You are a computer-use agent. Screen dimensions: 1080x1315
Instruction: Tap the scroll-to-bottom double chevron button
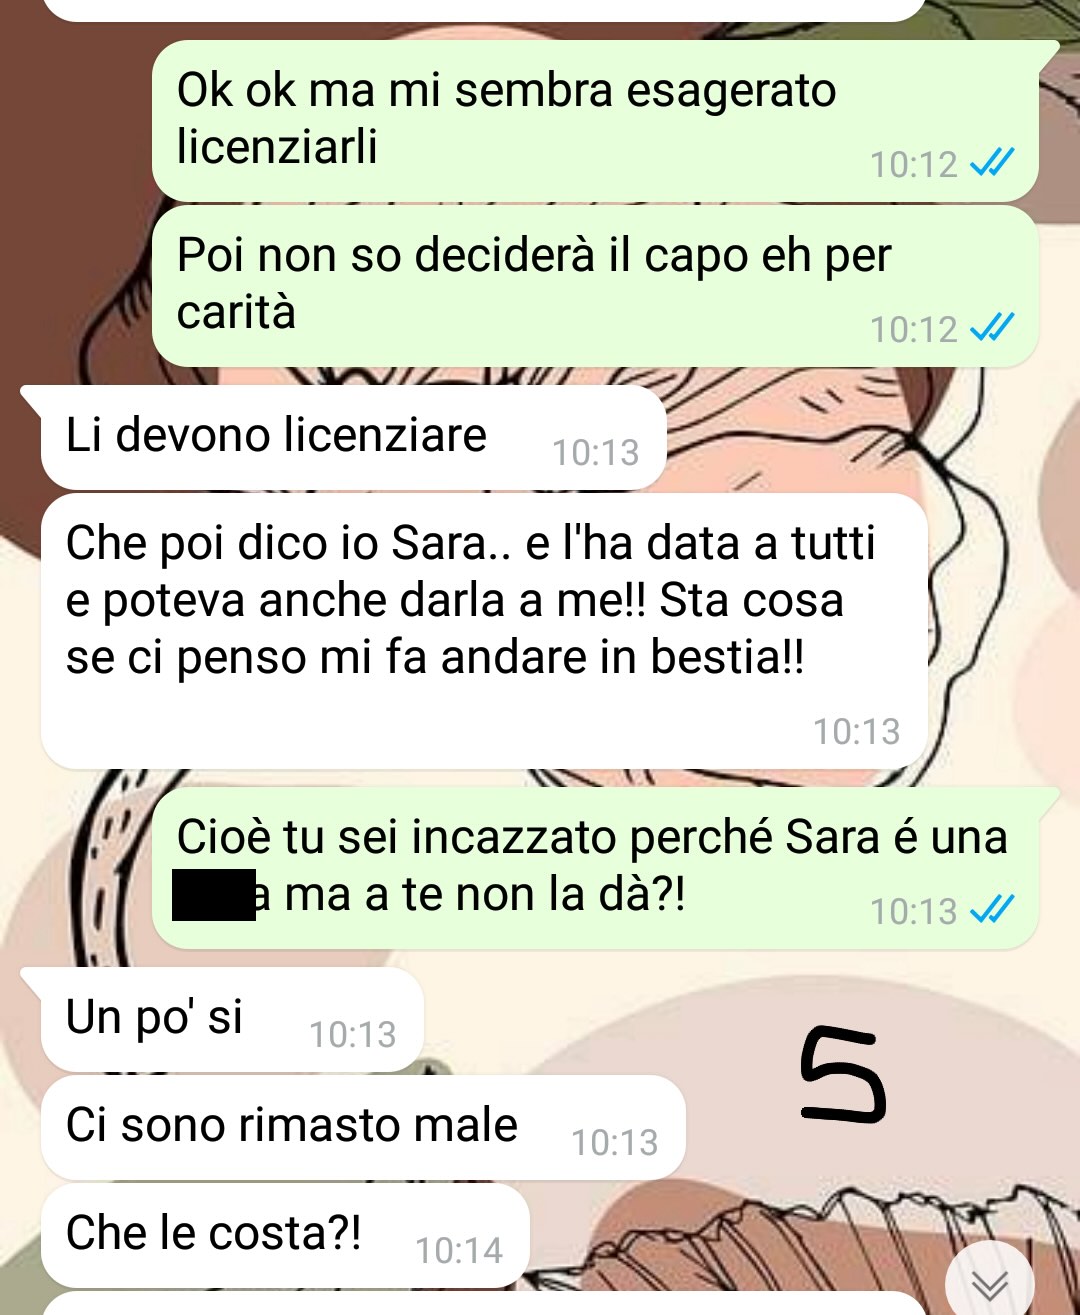point(990,1283)
